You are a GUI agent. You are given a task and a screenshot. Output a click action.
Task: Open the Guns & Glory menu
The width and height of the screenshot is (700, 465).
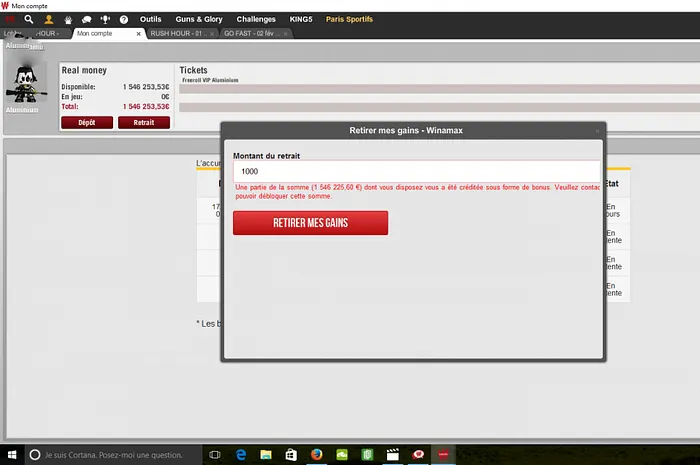pos(199,19)
